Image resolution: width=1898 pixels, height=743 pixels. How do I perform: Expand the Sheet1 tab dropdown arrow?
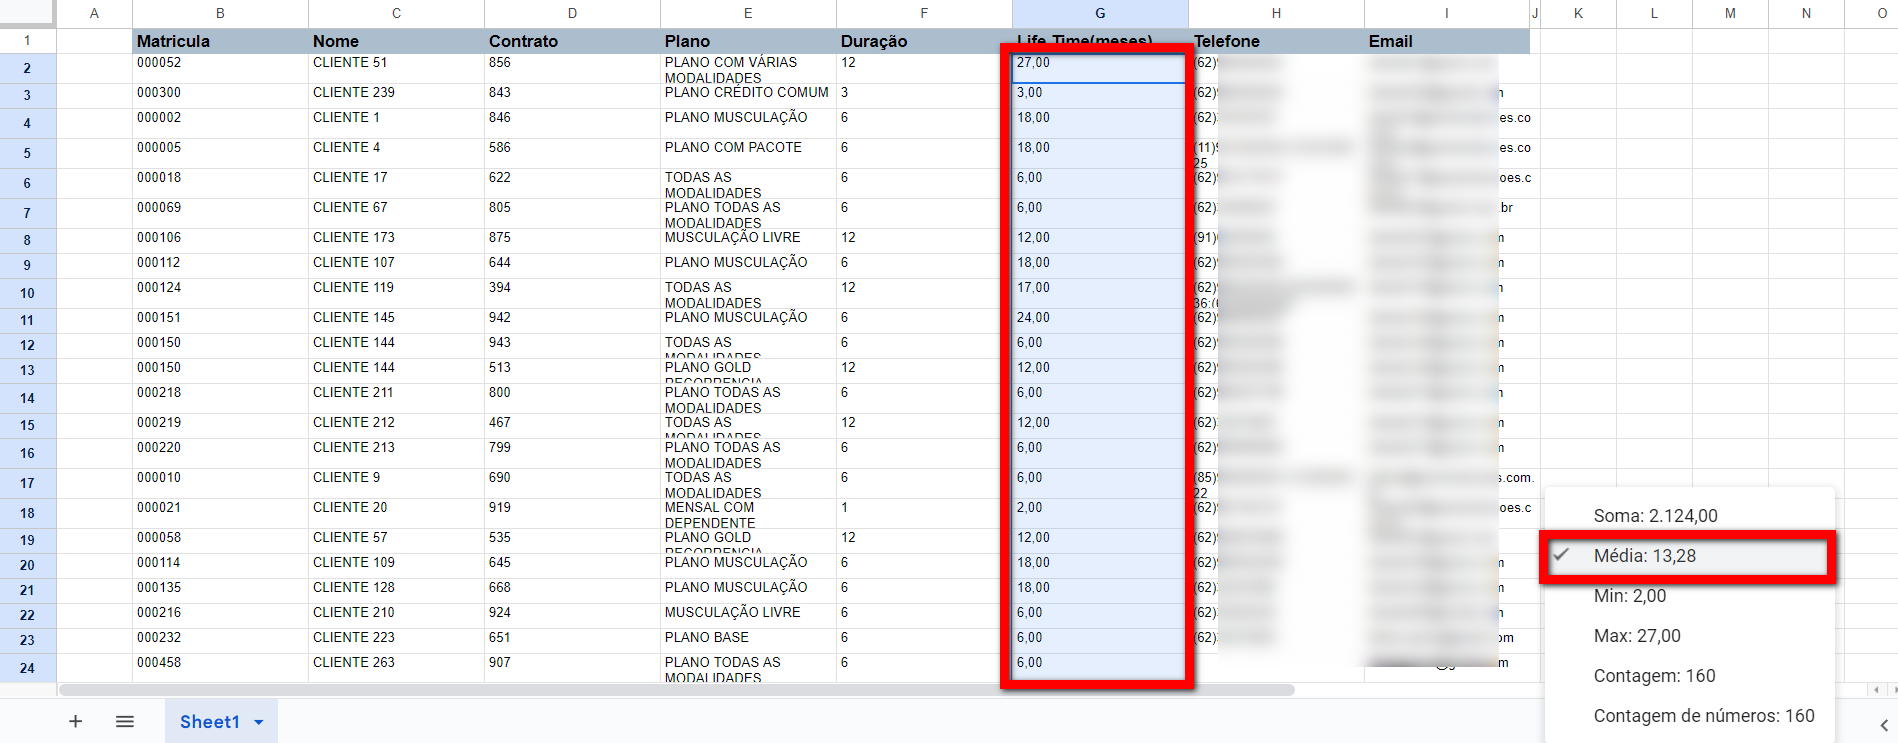tap(259, 722)
